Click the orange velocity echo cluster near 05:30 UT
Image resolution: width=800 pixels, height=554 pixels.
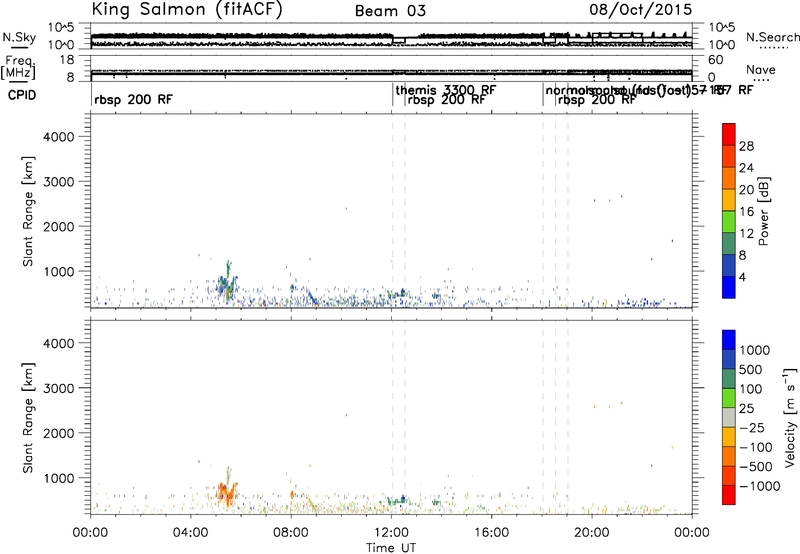pos(227,492)
